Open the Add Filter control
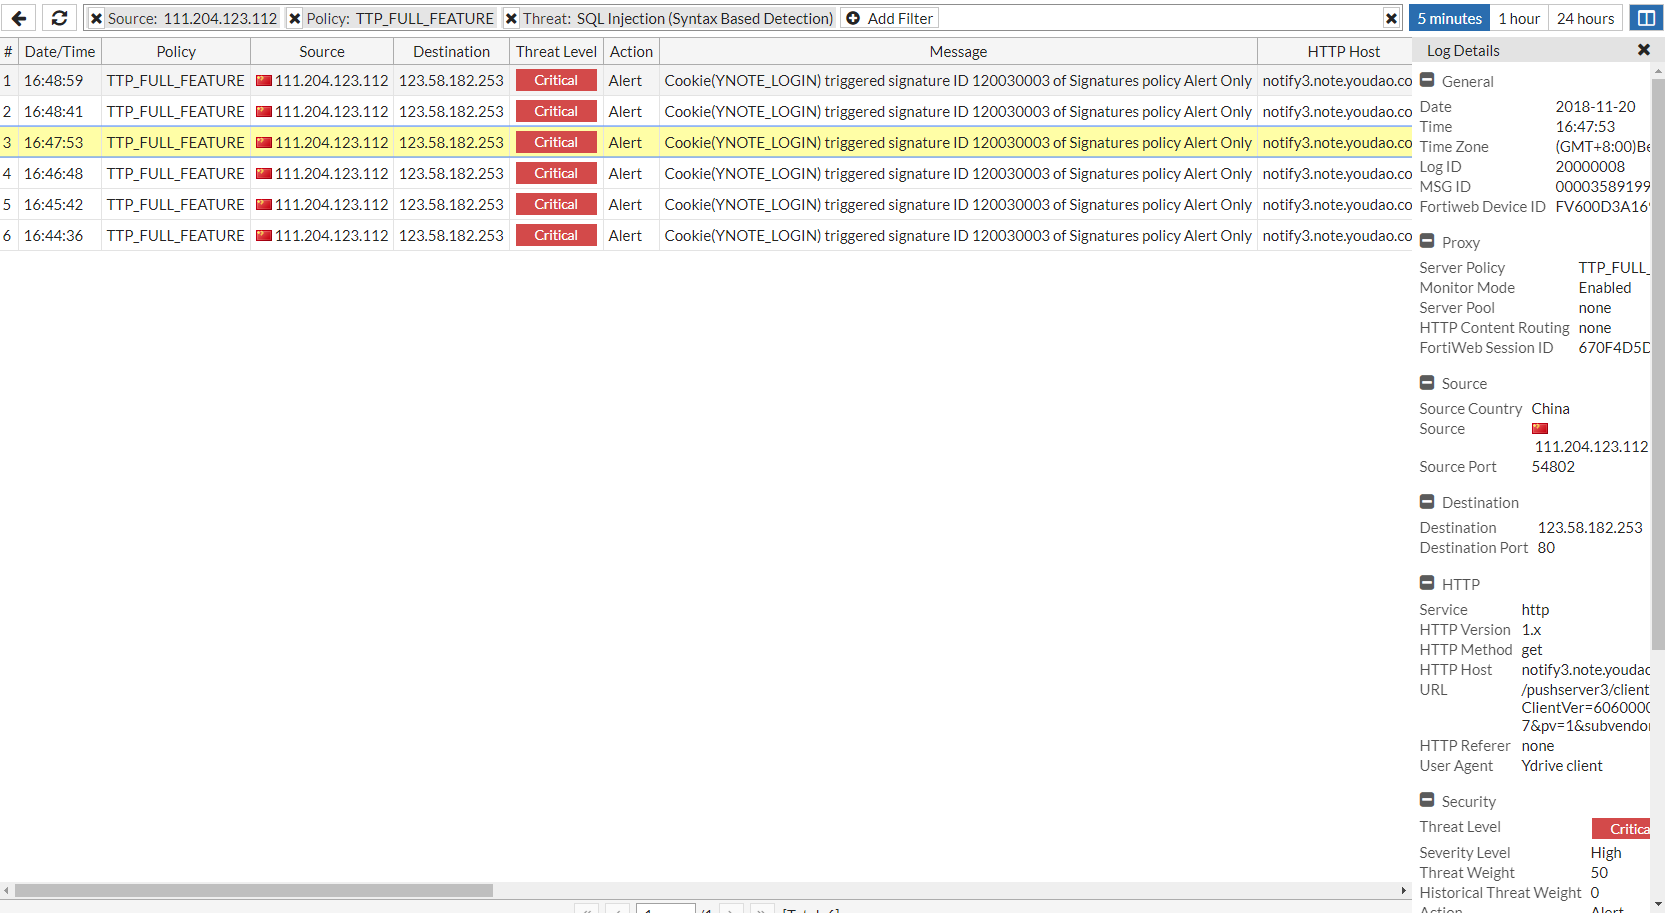Image resolution: width=1665 pixels, height=913 pixels. pyautogui.click(x=888, y=17)
